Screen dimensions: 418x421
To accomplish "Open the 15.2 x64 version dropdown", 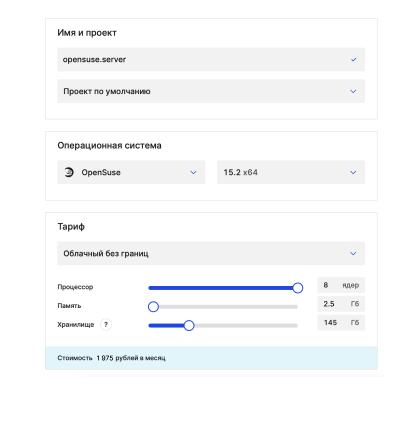I will tap(291, 172).
